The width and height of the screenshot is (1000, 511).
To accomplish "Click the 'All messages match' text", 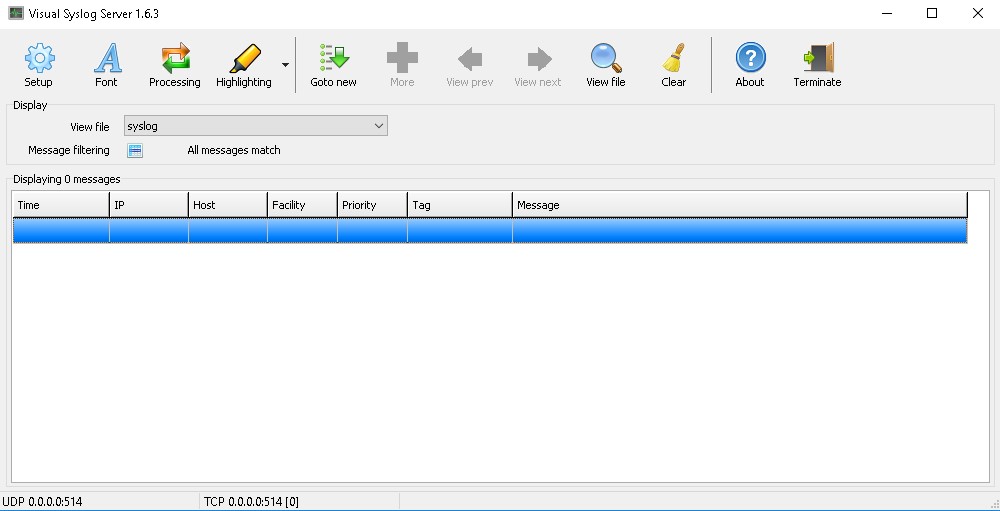I will [x=234, y=151].
